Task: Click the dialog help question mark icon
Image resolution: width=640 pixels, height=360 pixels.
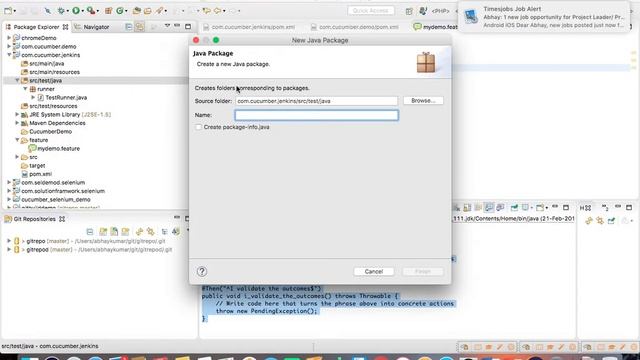Action: [x=202, y=271]
